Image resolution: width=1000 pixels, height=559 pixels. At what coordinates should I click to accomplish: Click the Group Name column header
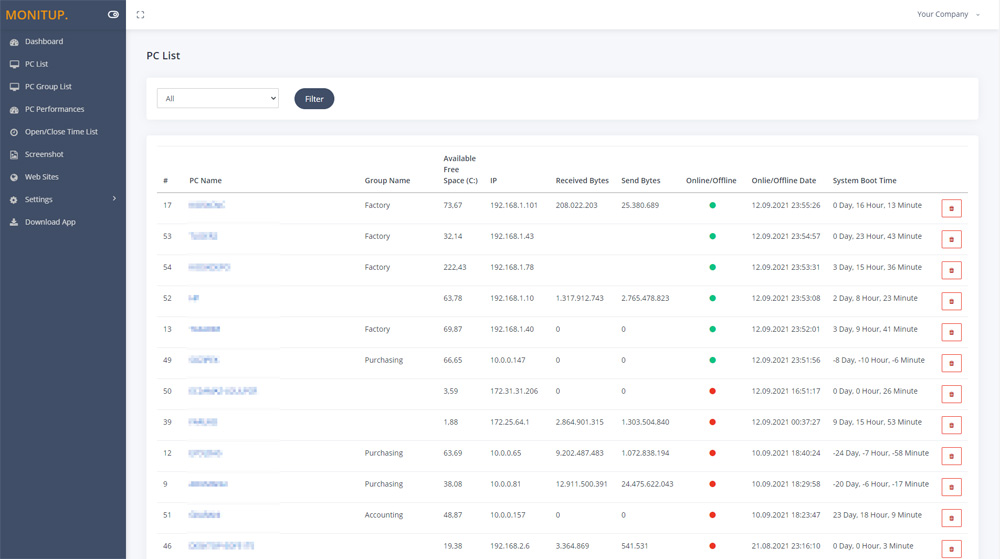[387, 180]
